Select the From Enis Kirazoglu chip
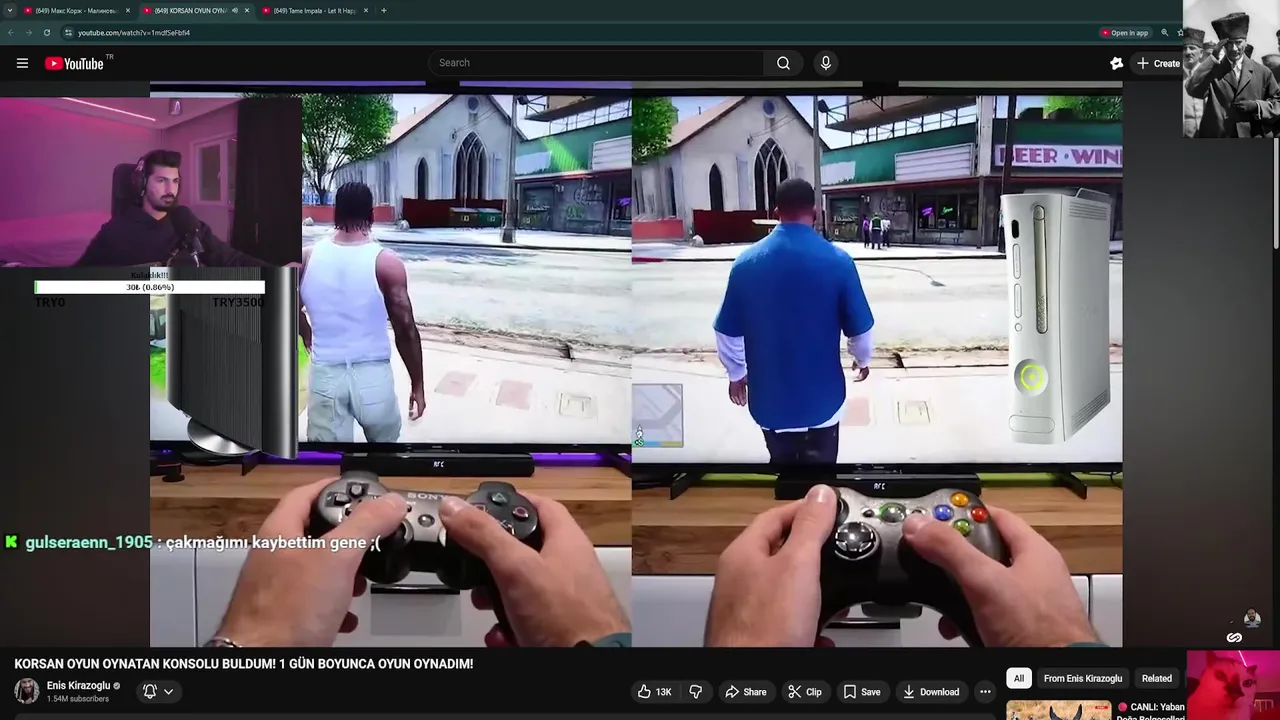 click(x=1082, y=678)
